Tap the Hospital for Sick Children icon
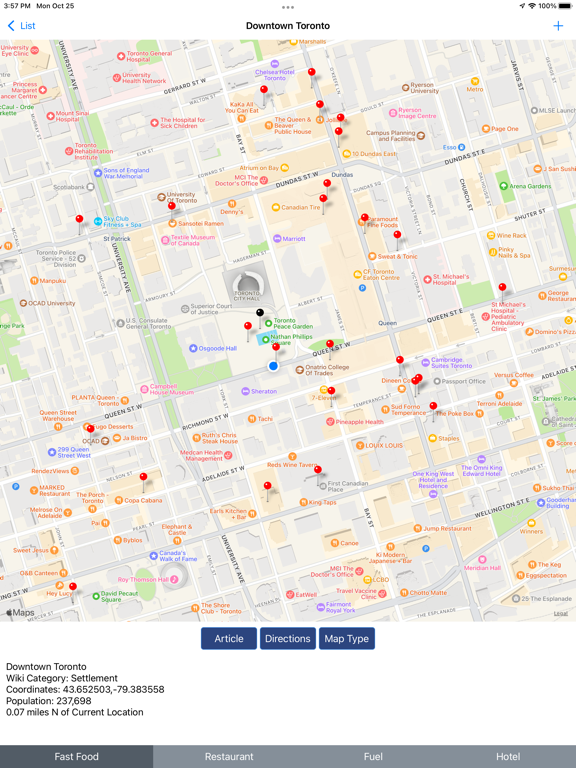Viewport: 576px width, 768px height. tap(154, 122)
